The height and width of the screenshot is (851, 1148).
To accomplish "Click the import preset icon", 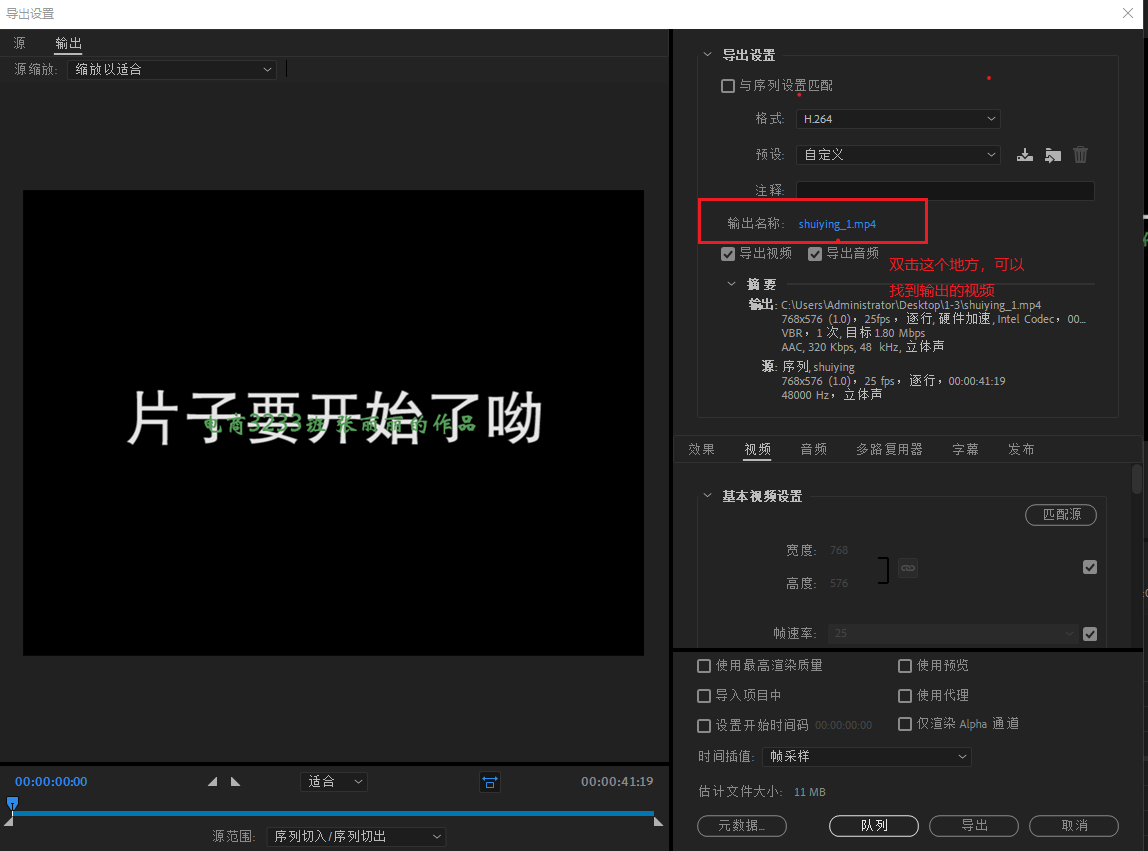I will coord(1053,155).
